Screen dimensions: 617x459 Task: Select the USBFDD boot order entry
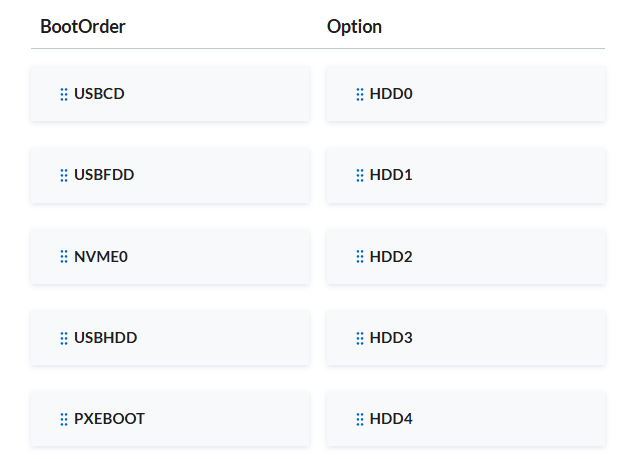click(170, 175)
